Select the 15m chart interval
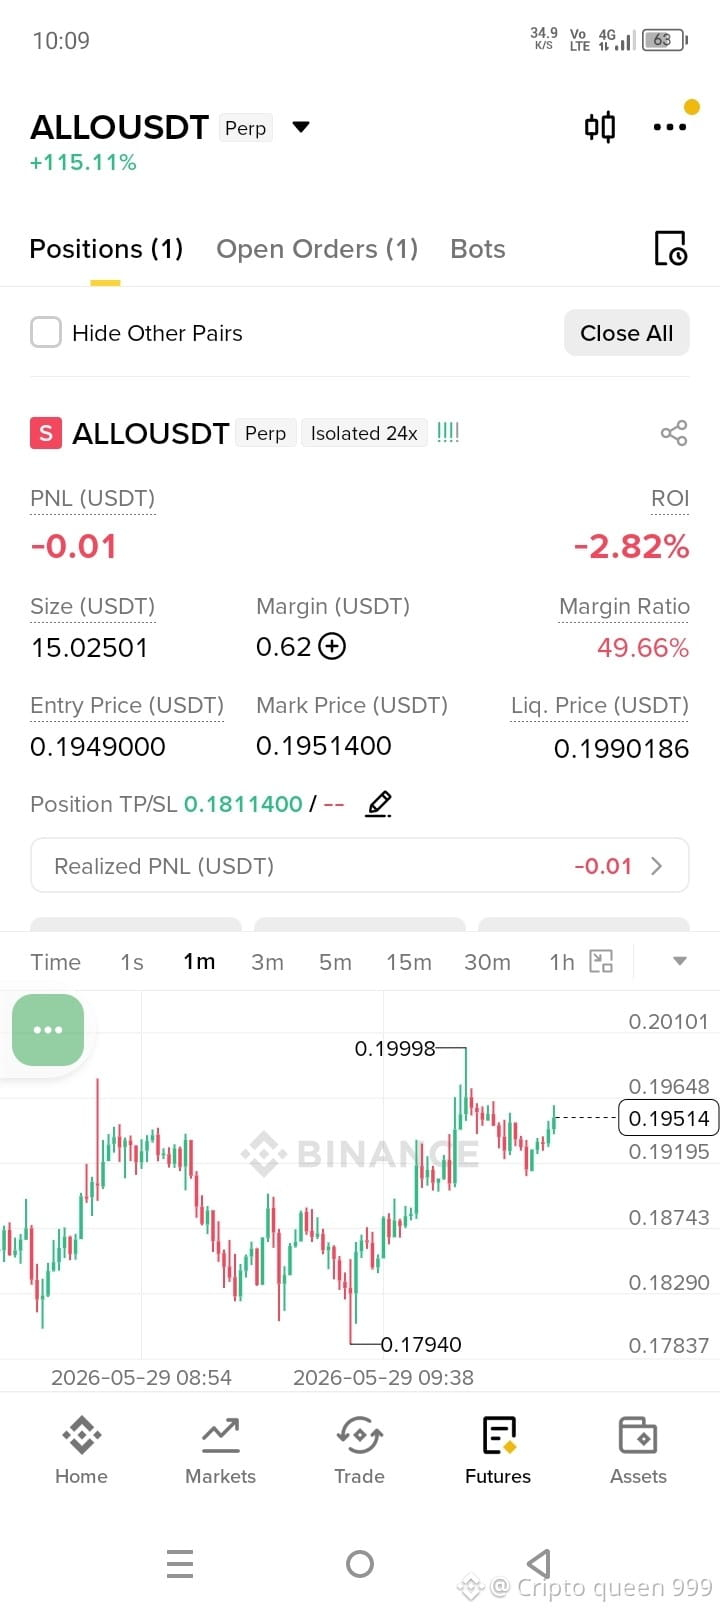Screen dimensions: 720x1612 pos(409,962)
